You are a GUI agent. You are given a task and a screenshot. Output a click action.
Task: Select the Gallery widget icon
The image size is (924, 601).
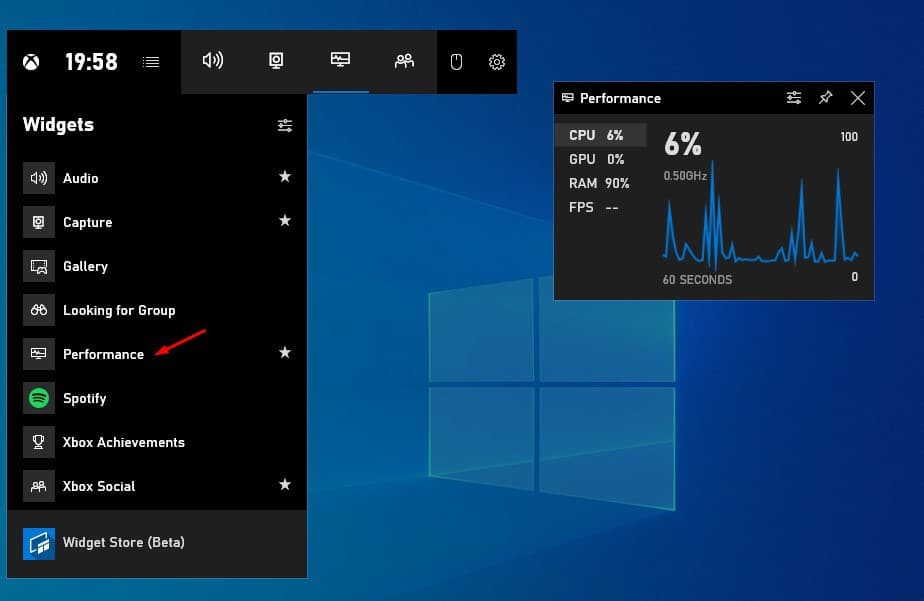tap(39, 266)
